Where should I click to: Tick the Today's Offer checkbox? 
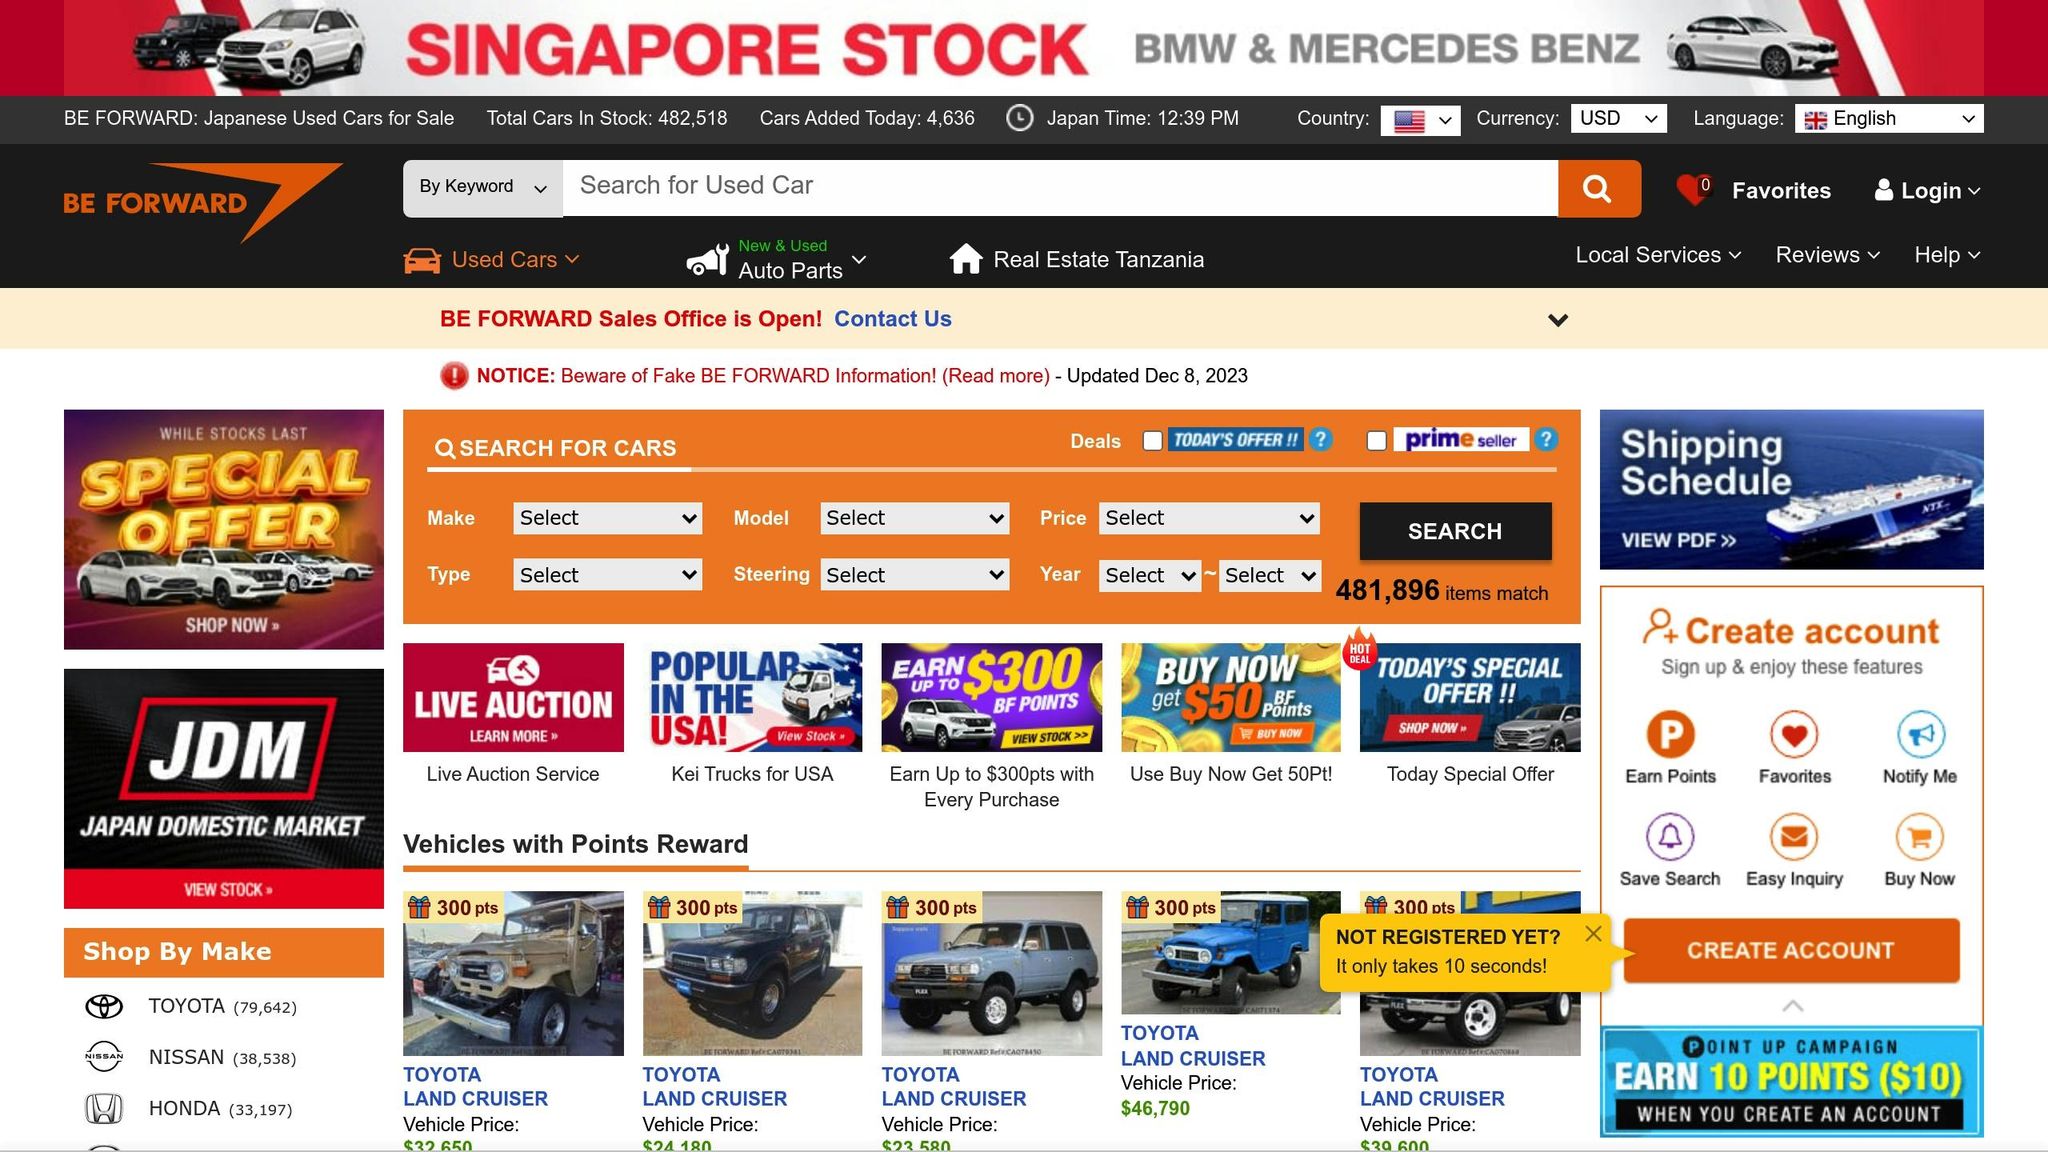pos(1152,441)
